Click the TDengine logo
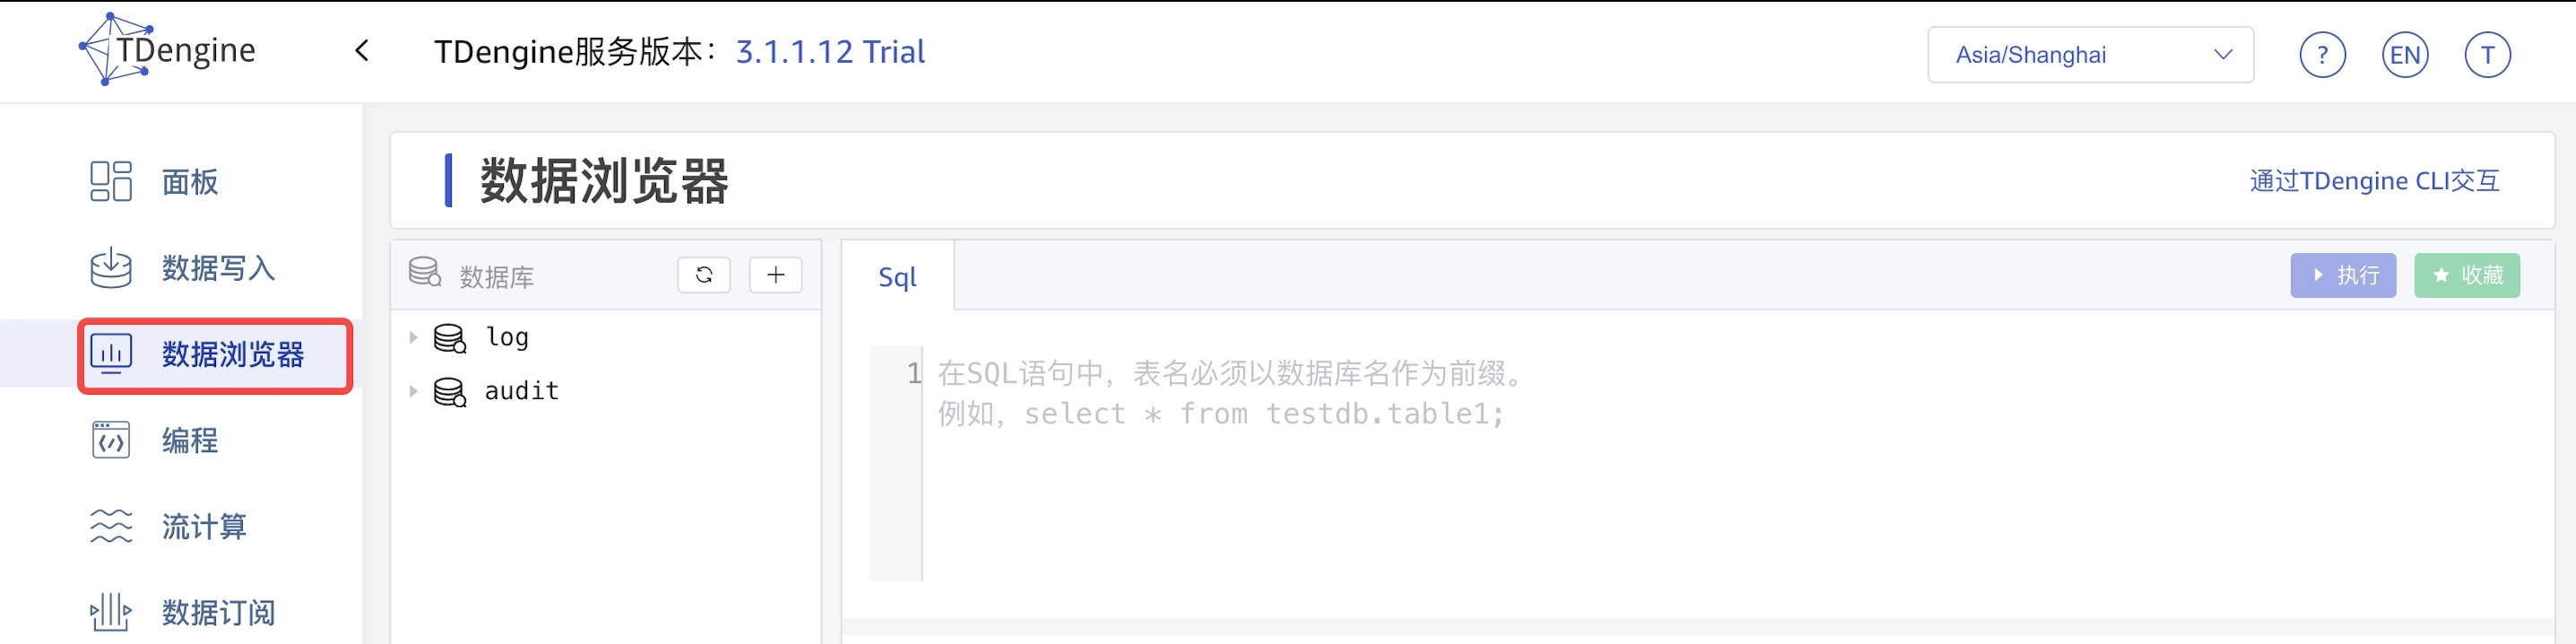Viewport: 2576px width, 644px height. pyautogui.click(x=168, y=50)
